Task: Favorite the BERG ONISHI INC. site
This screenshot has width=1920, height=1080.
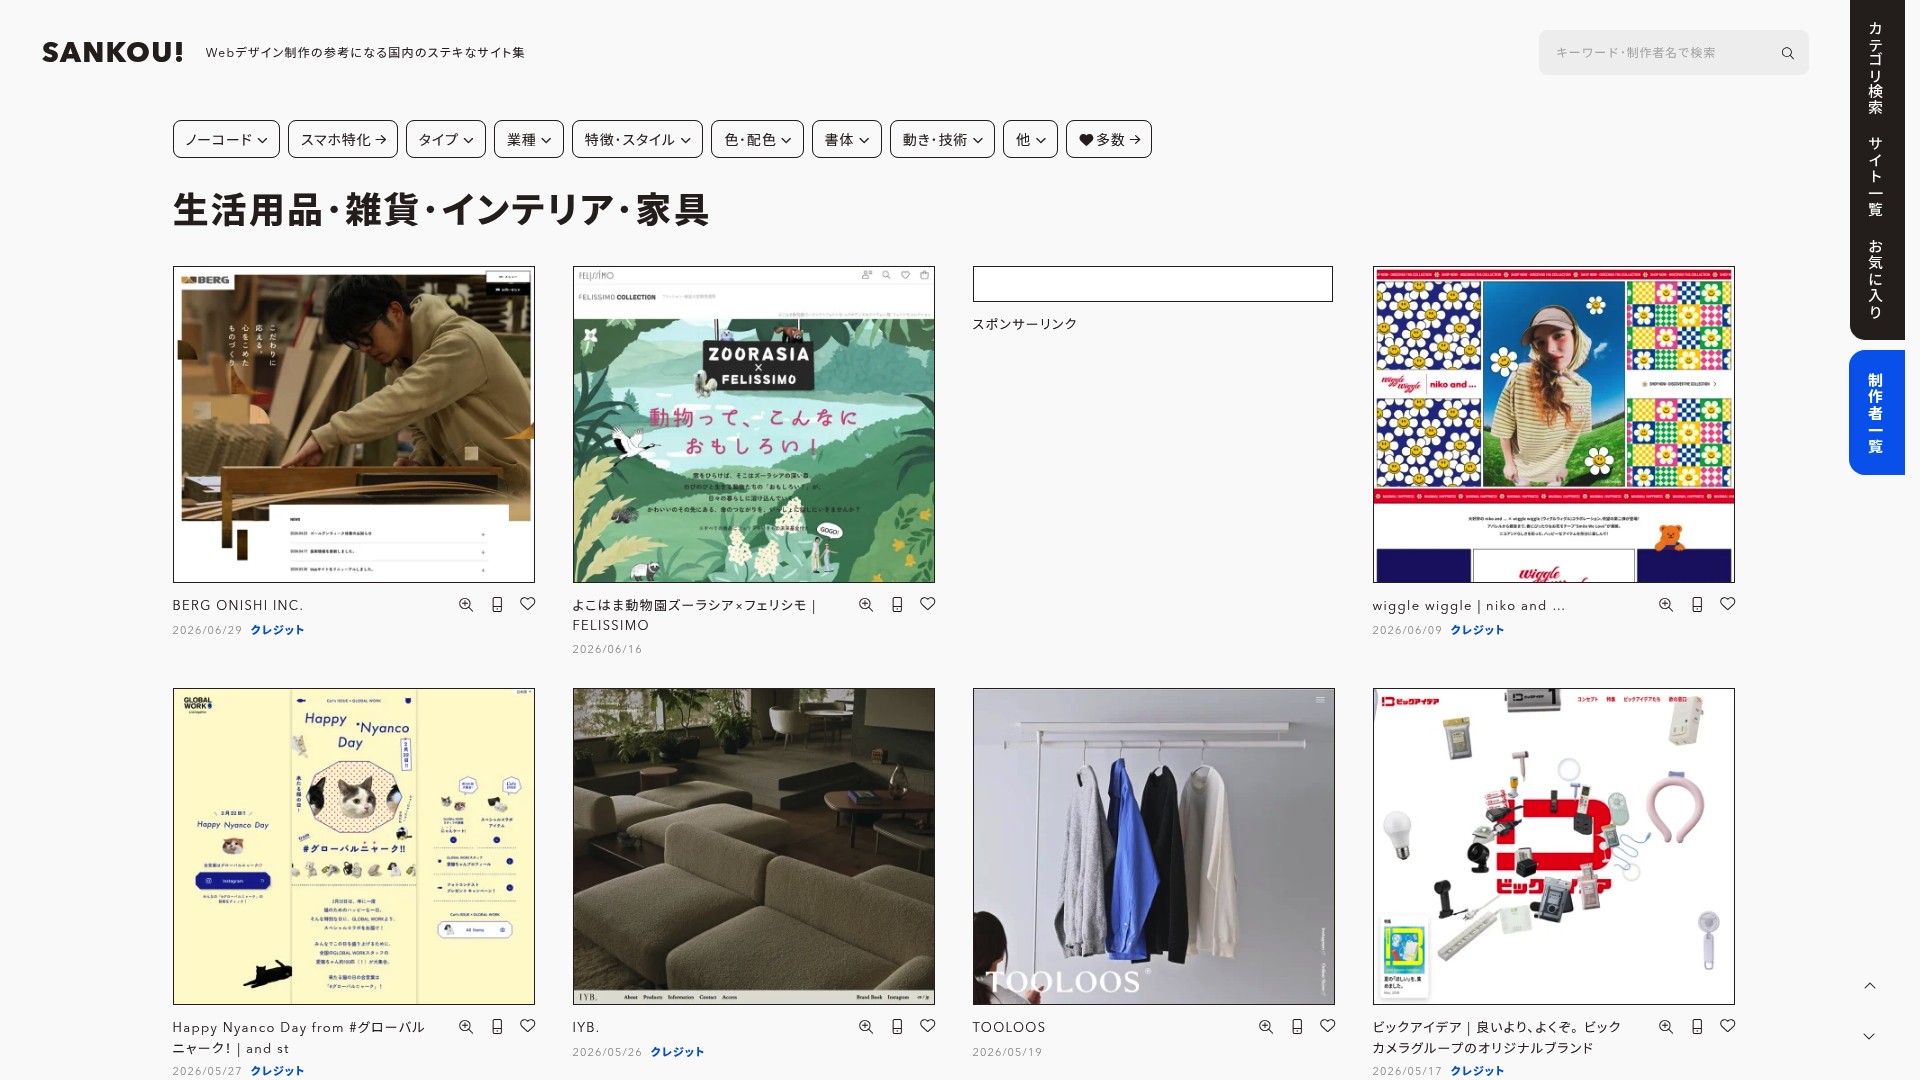Action: pyautogui.click(x=528, y=604)
